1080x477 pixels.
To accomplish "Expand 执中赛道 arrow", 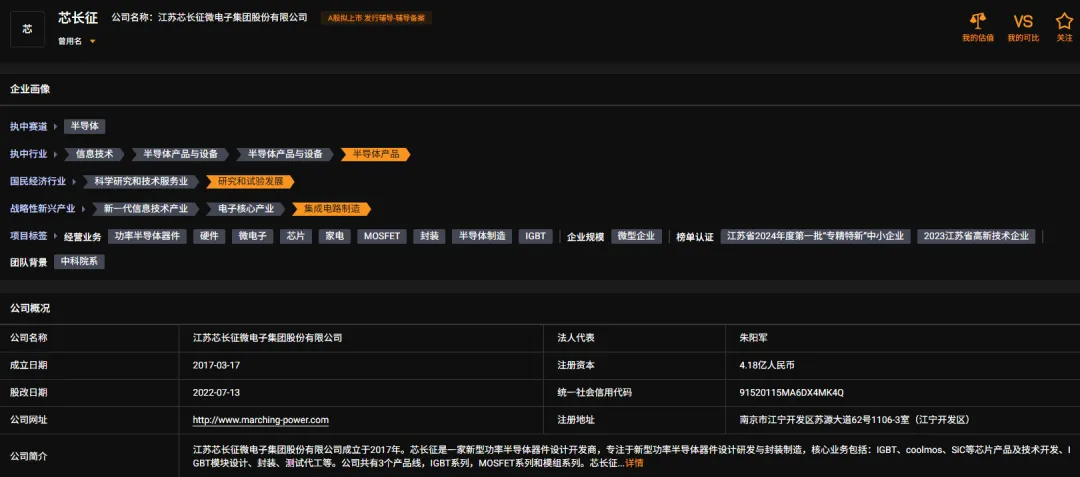I will (x=56, y=127).
